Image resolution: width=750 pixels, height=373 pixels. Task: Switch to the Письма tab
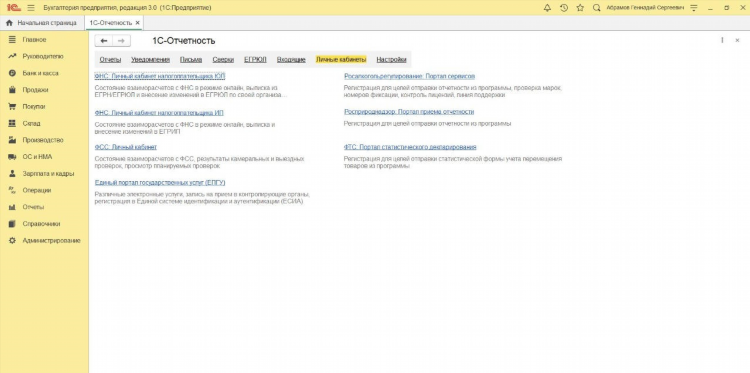point(191,60)
